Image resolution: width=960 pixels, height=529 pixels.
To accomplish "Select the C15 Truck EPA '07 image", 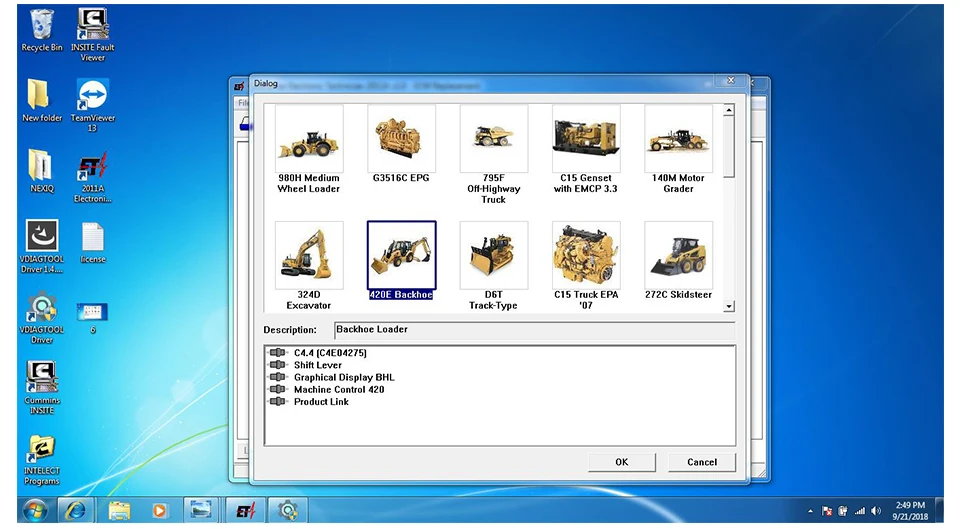I will pyautogui.click(x=587, y=255).
